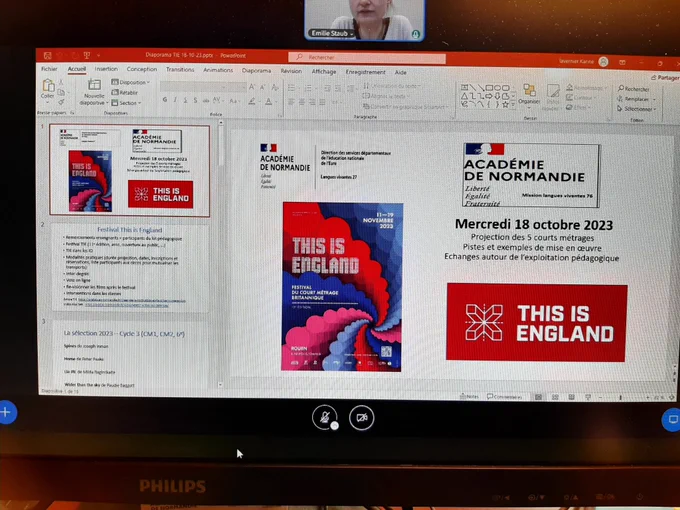Click the start slideshow icon in quick access toolbar
This screenshot has width=680, height=510.
click(x=87, y=55)
